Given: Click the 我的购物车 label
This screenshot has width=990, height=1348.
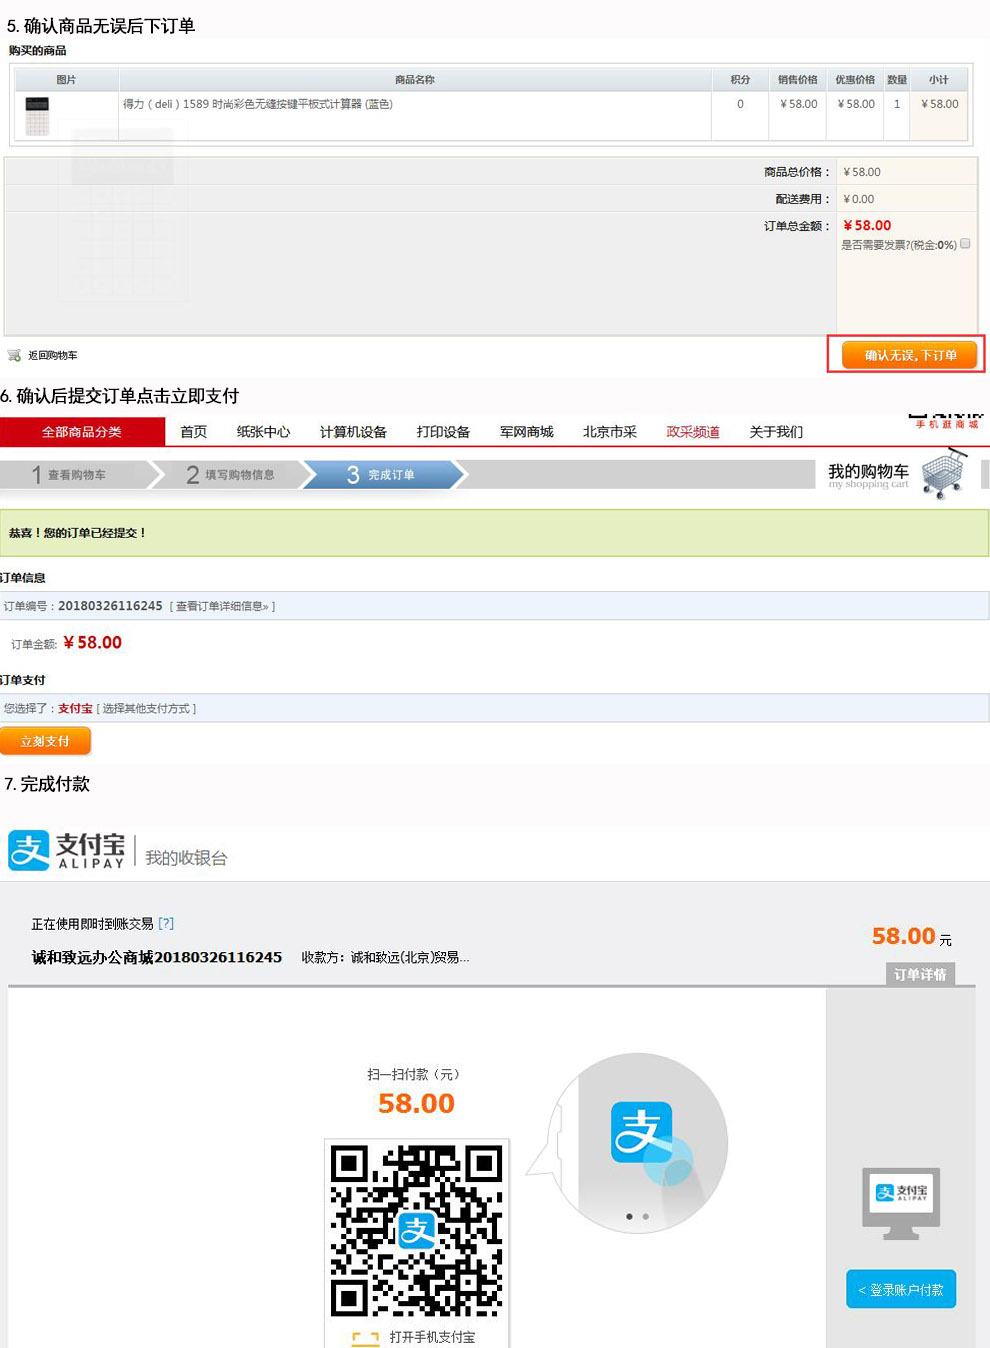Looking at the screenshot, I should [x=868, y=471].
